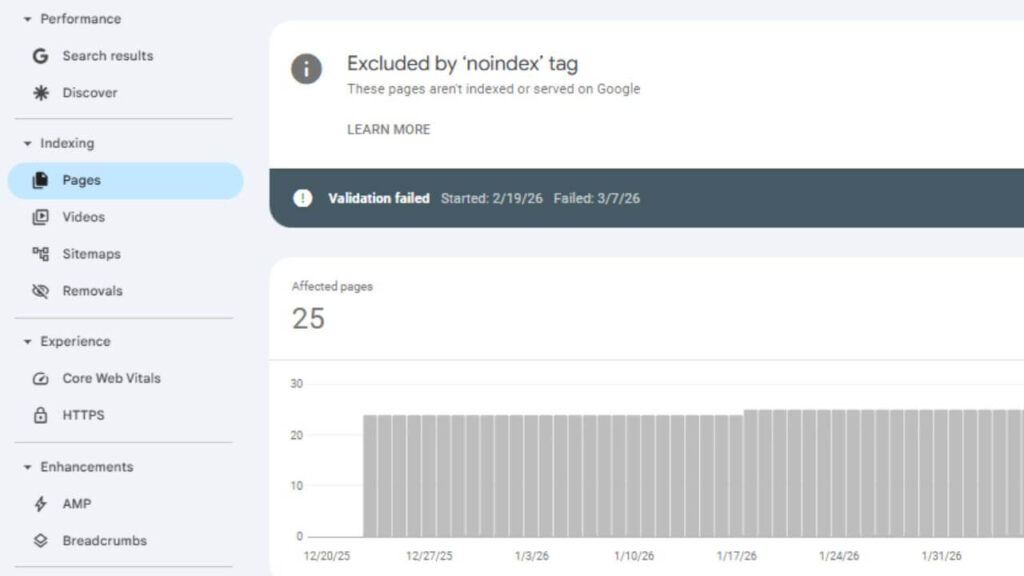This screenshot has width=1024, height=576.
Task: Select the AMP enhancements icon
Action: coord(40,504)
